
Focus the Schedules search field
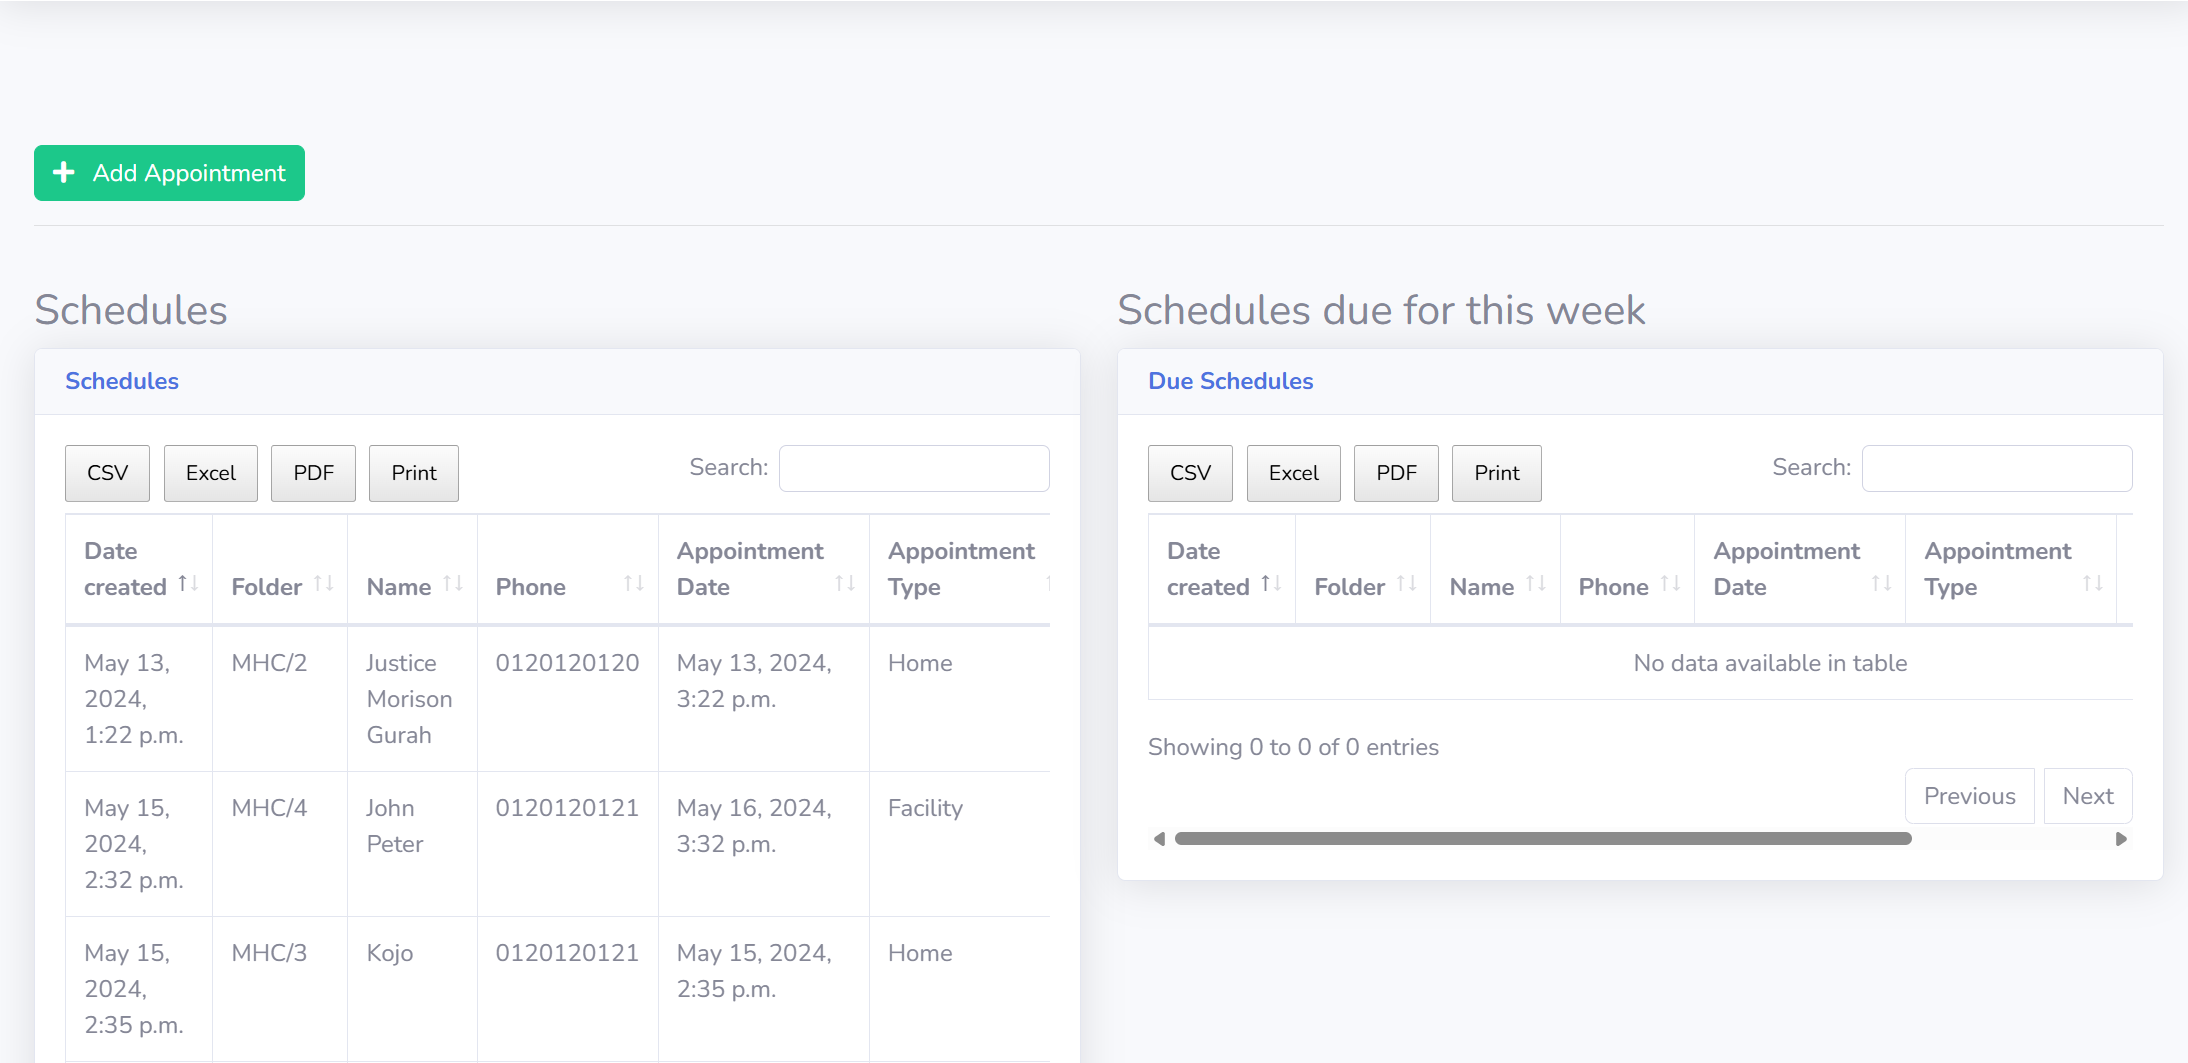pos(914,468)
